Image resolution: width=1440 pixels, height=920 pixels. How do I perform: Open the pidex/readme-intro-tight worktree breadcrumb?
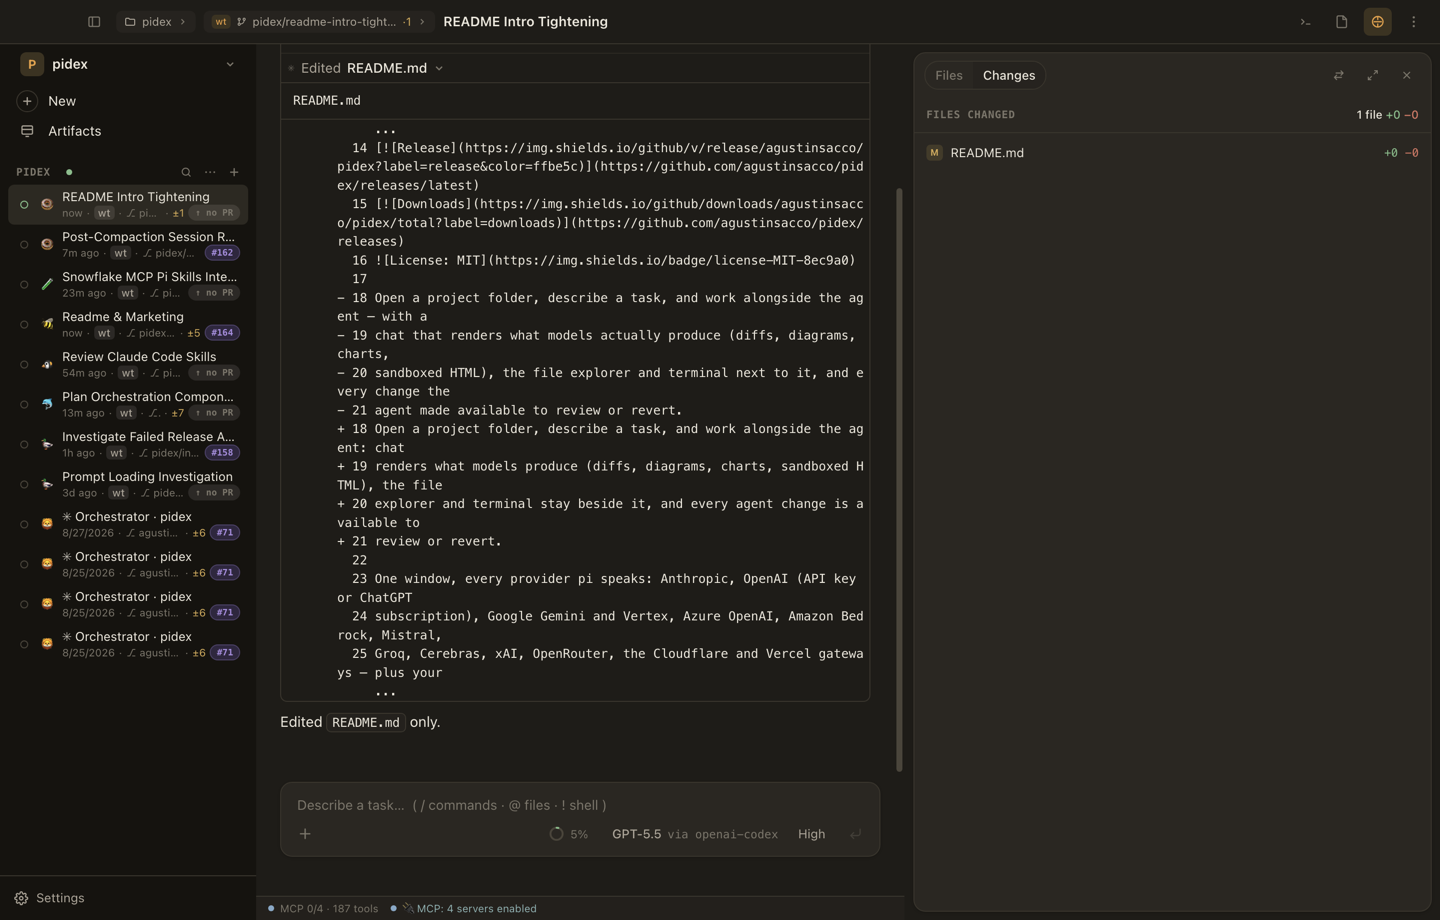point(319,22)
